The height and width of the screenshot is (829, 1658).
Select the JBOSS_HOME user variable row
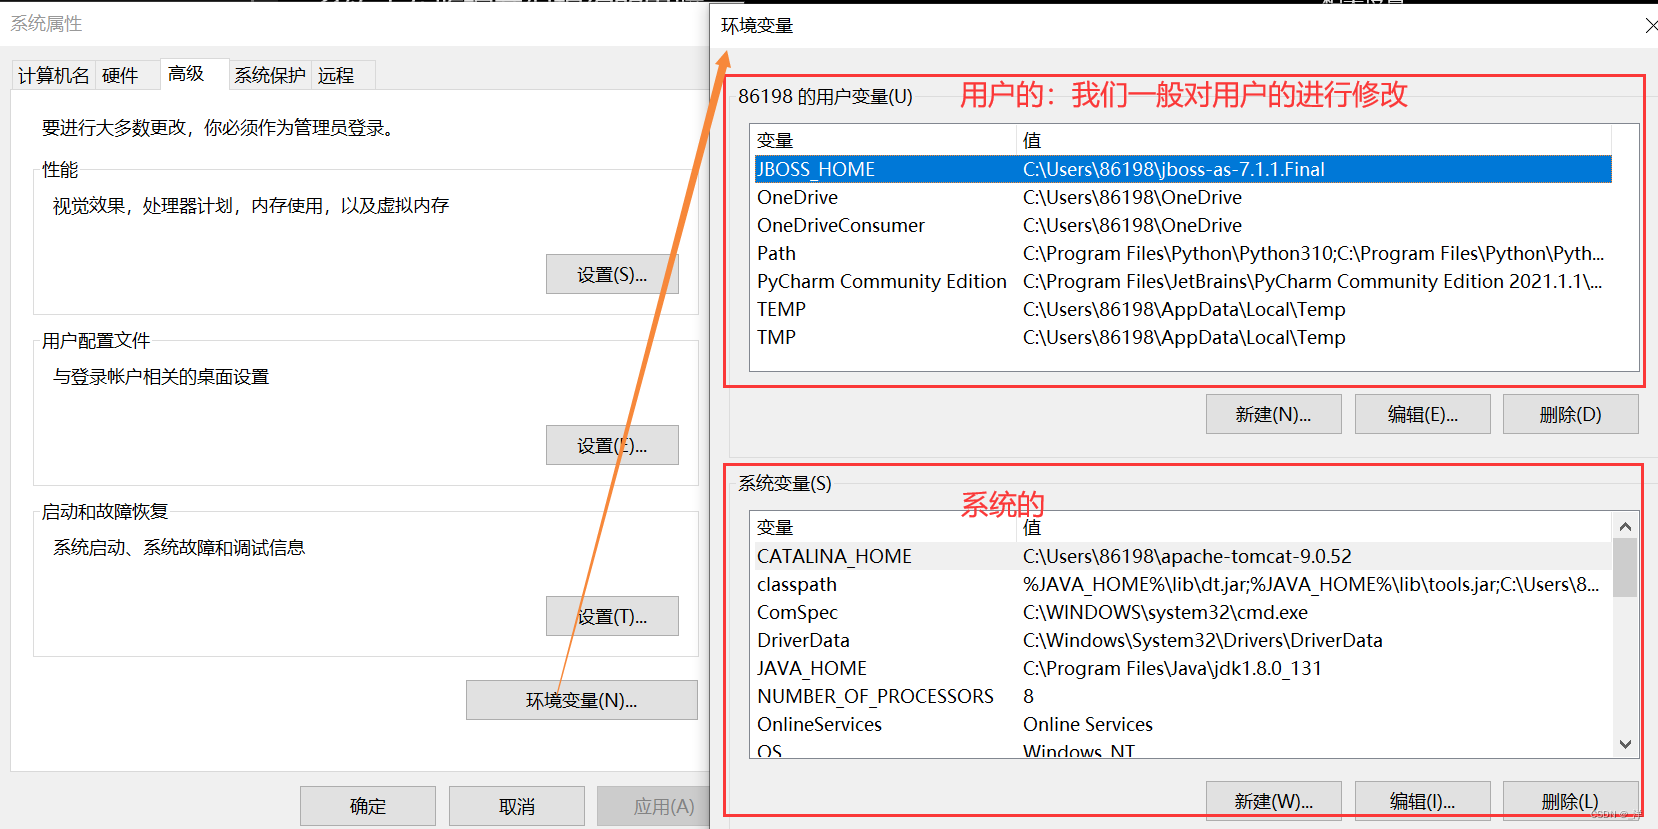pos(1183,169)
